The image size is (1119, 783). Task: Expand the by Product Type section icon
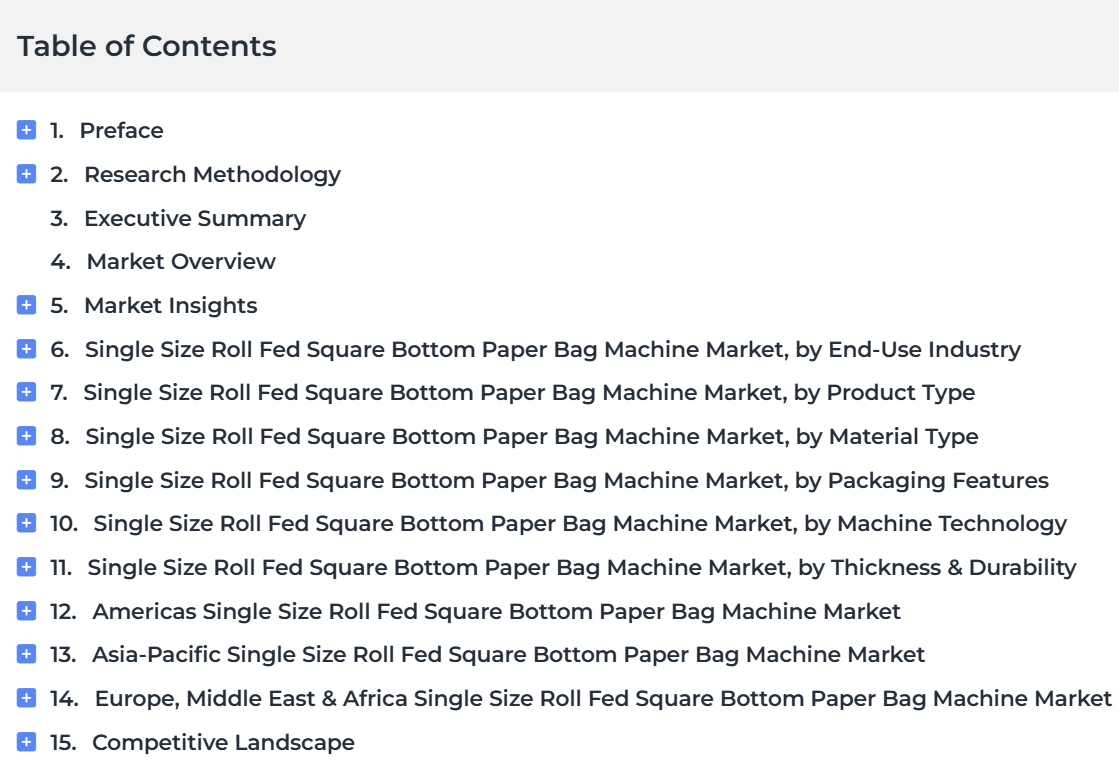point(26,392)
